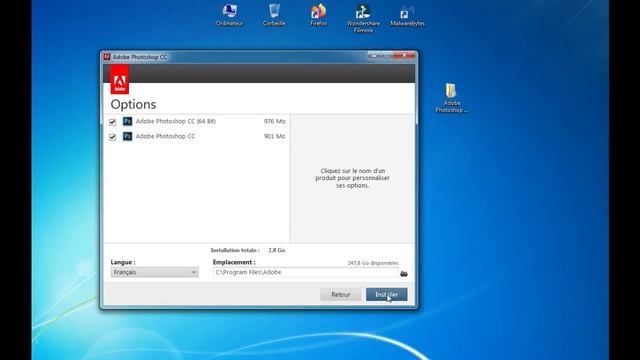Click the 2,8 Go total installation value
Viewport: 640px width, 360px height.
pyautogui.click(x=277, y=250)
